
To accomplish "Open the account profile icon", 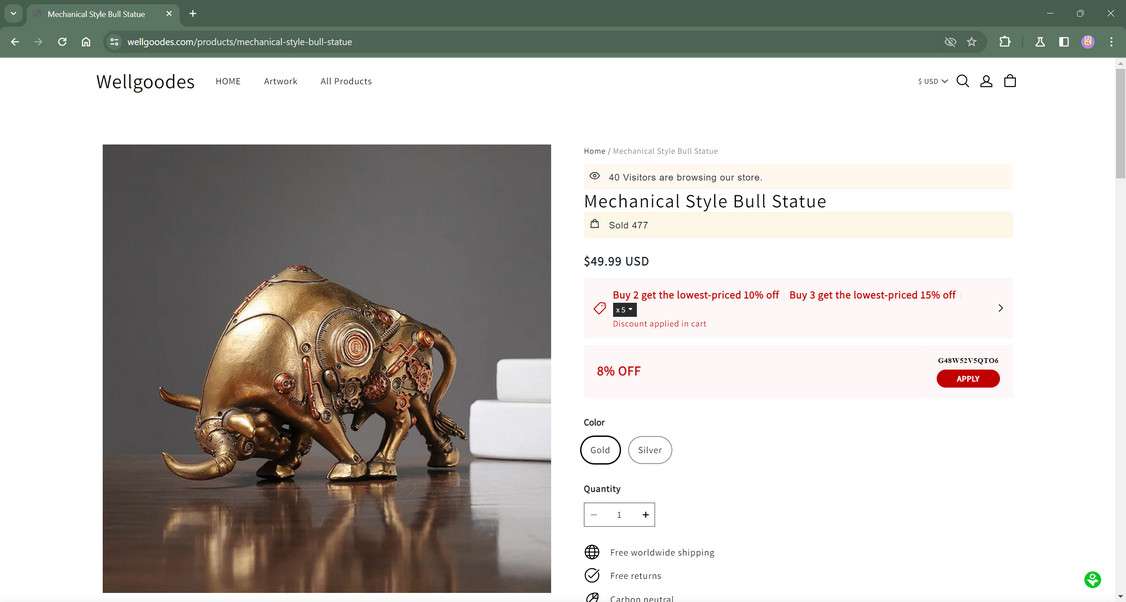I will tap(986, 80).
